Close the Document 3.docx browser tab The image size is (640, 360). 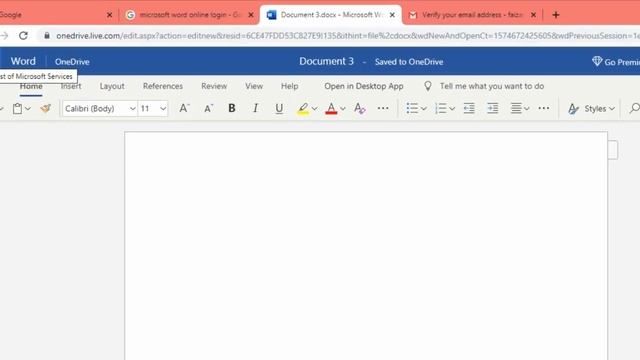[392, 15]
